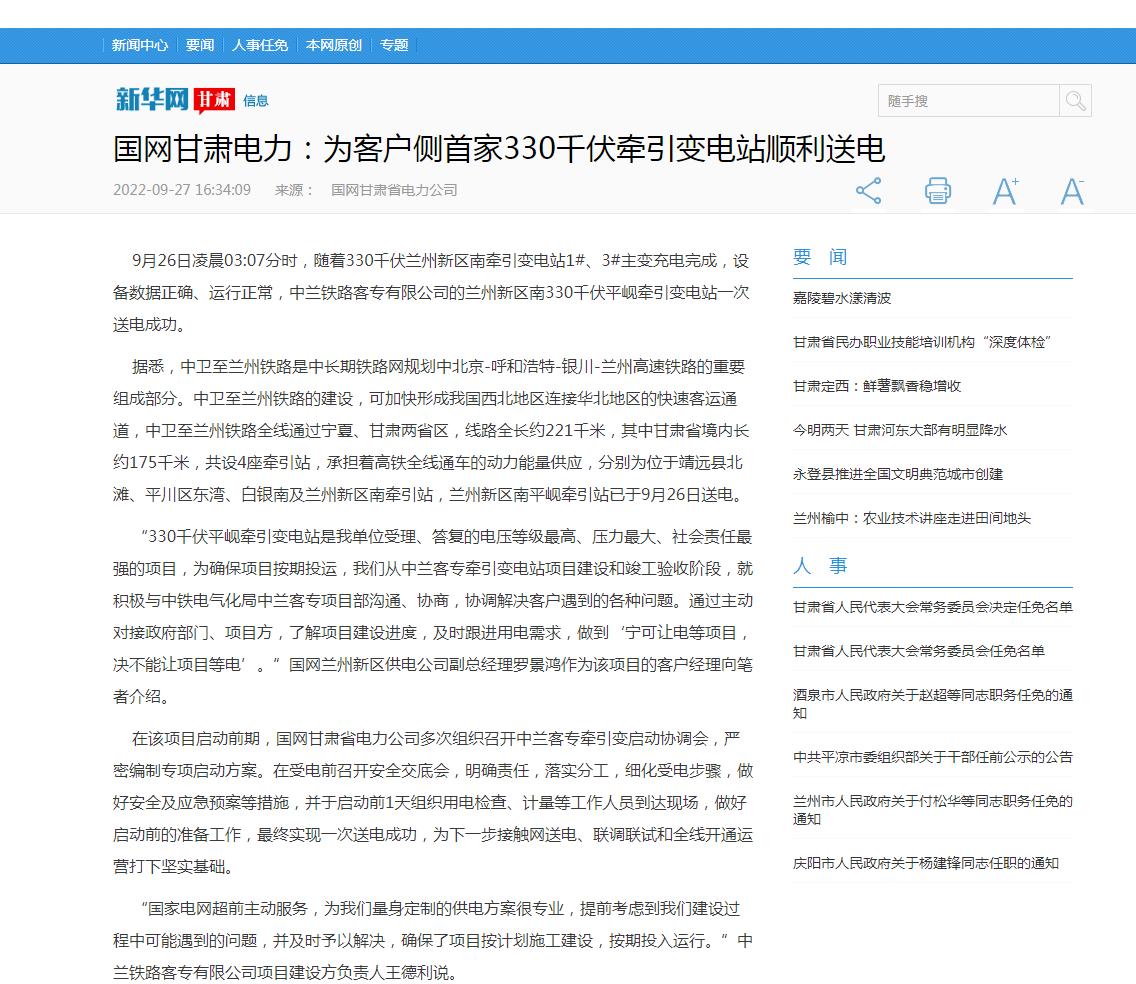Open 庆阳市人民政府关于杨建锋同志任职的通知
This screenshot has height=984, width=1136.
[926, 863]
